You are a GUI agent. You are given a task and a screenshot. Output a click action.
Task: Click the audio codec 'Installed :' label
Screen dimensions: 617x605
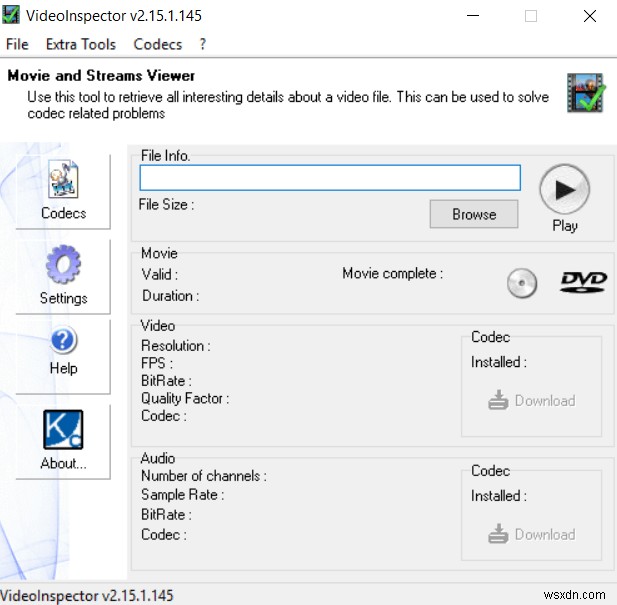coord(499,495)
